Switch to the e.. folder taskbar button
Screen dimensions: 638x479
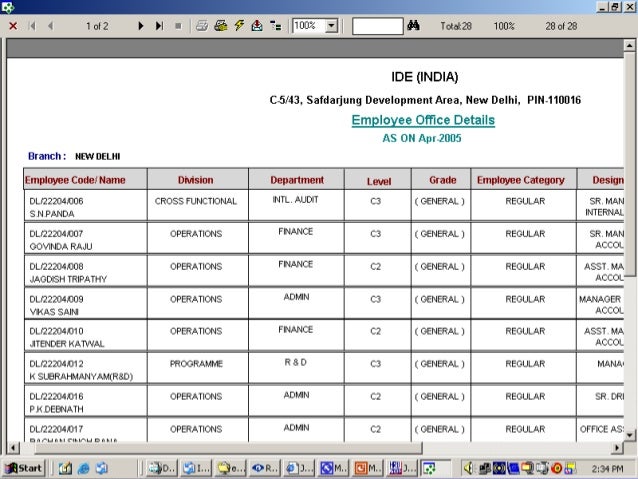231,468
